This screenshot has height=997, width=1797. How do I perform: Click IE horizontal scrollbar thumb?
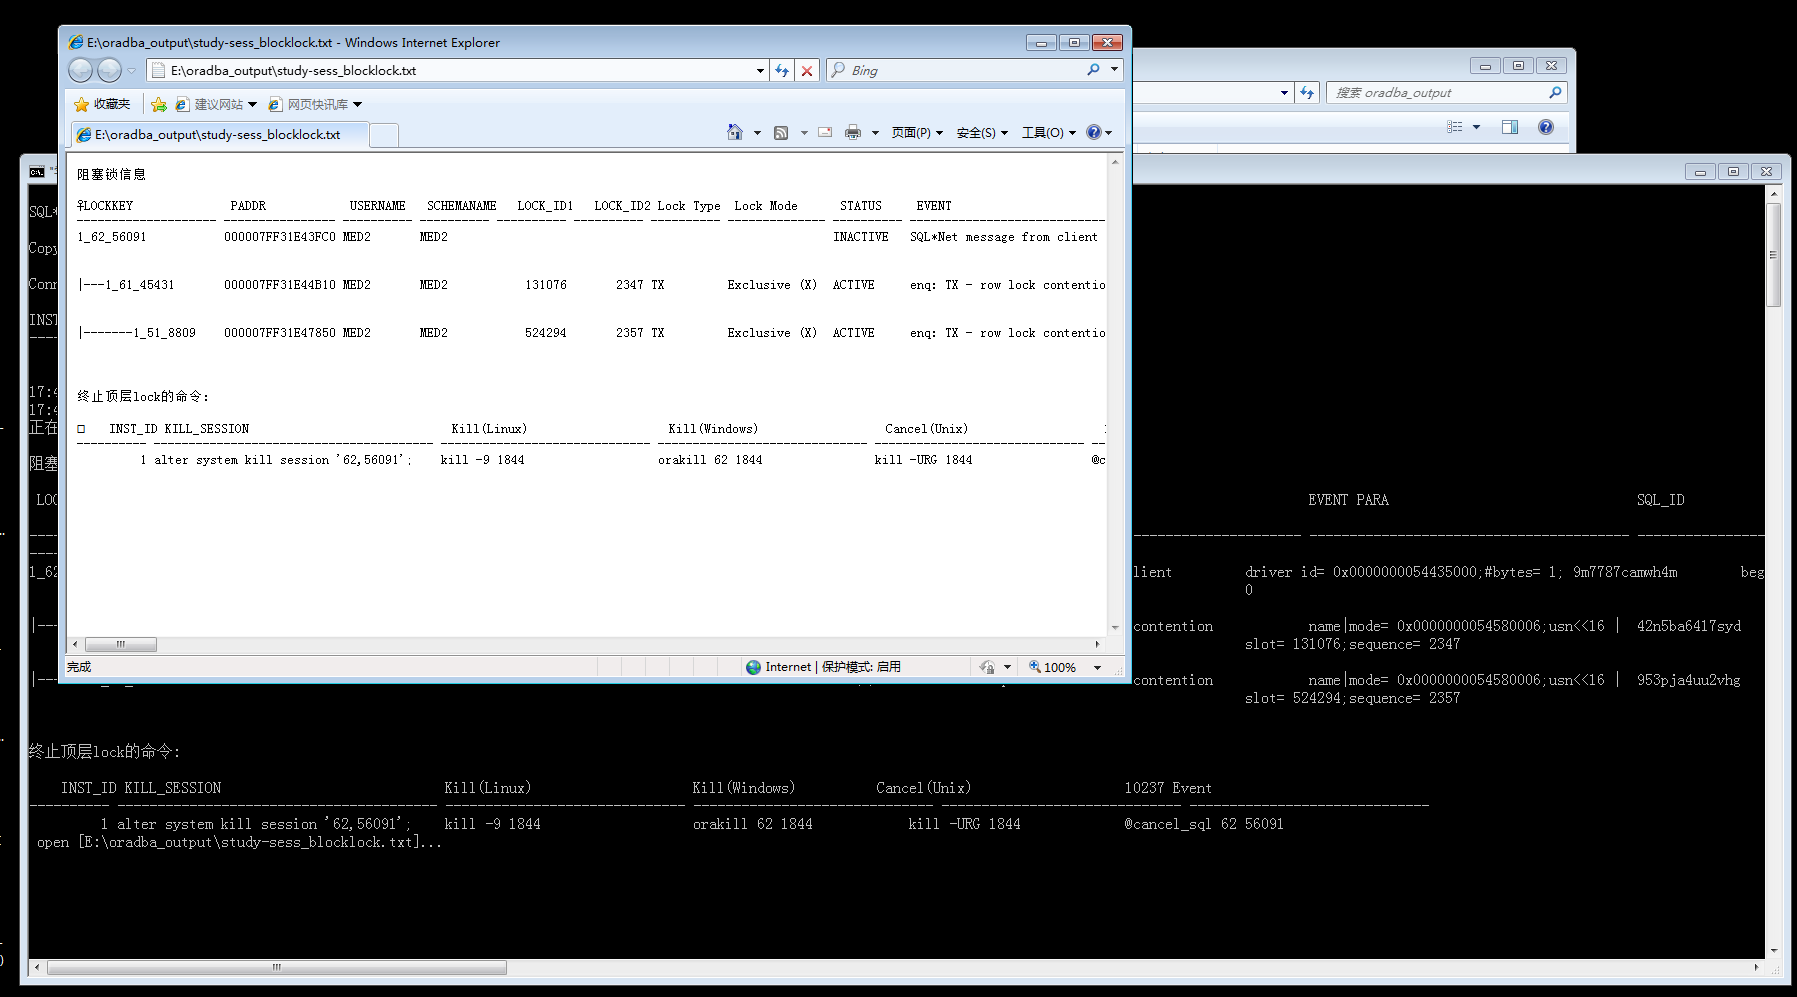pyautogui.click(x=121, y=644)
